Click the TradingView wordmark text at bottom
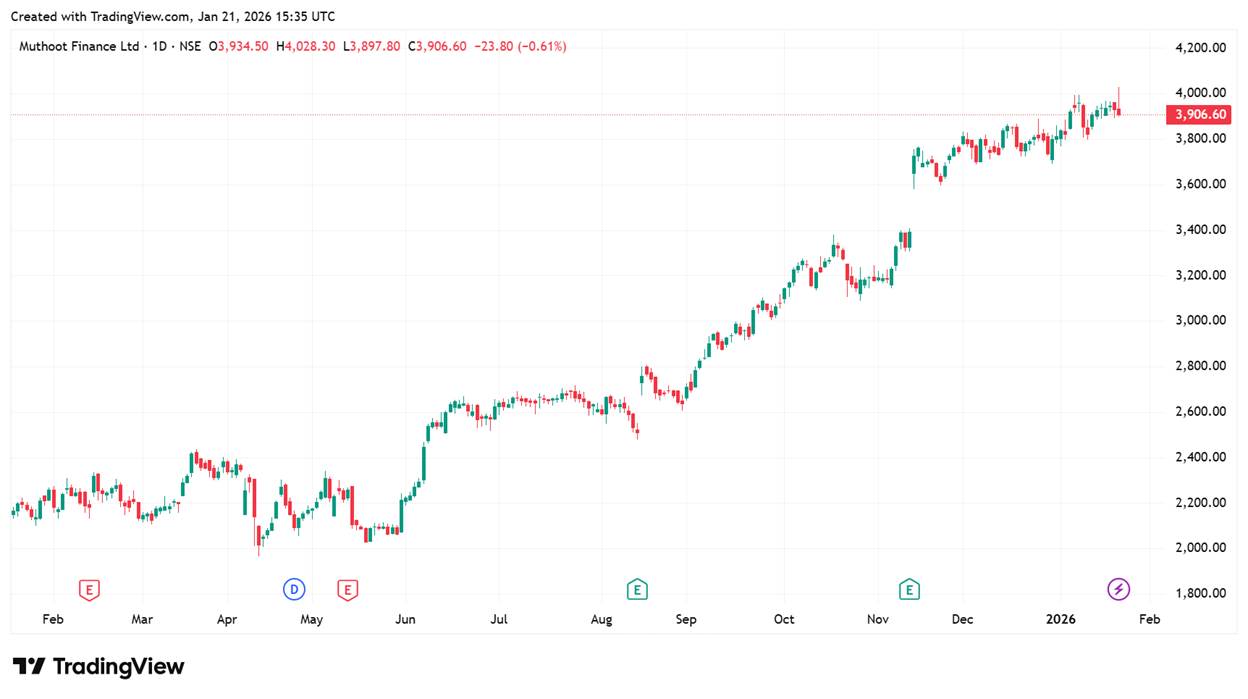 pyautogui.click(x=118, y=666)
